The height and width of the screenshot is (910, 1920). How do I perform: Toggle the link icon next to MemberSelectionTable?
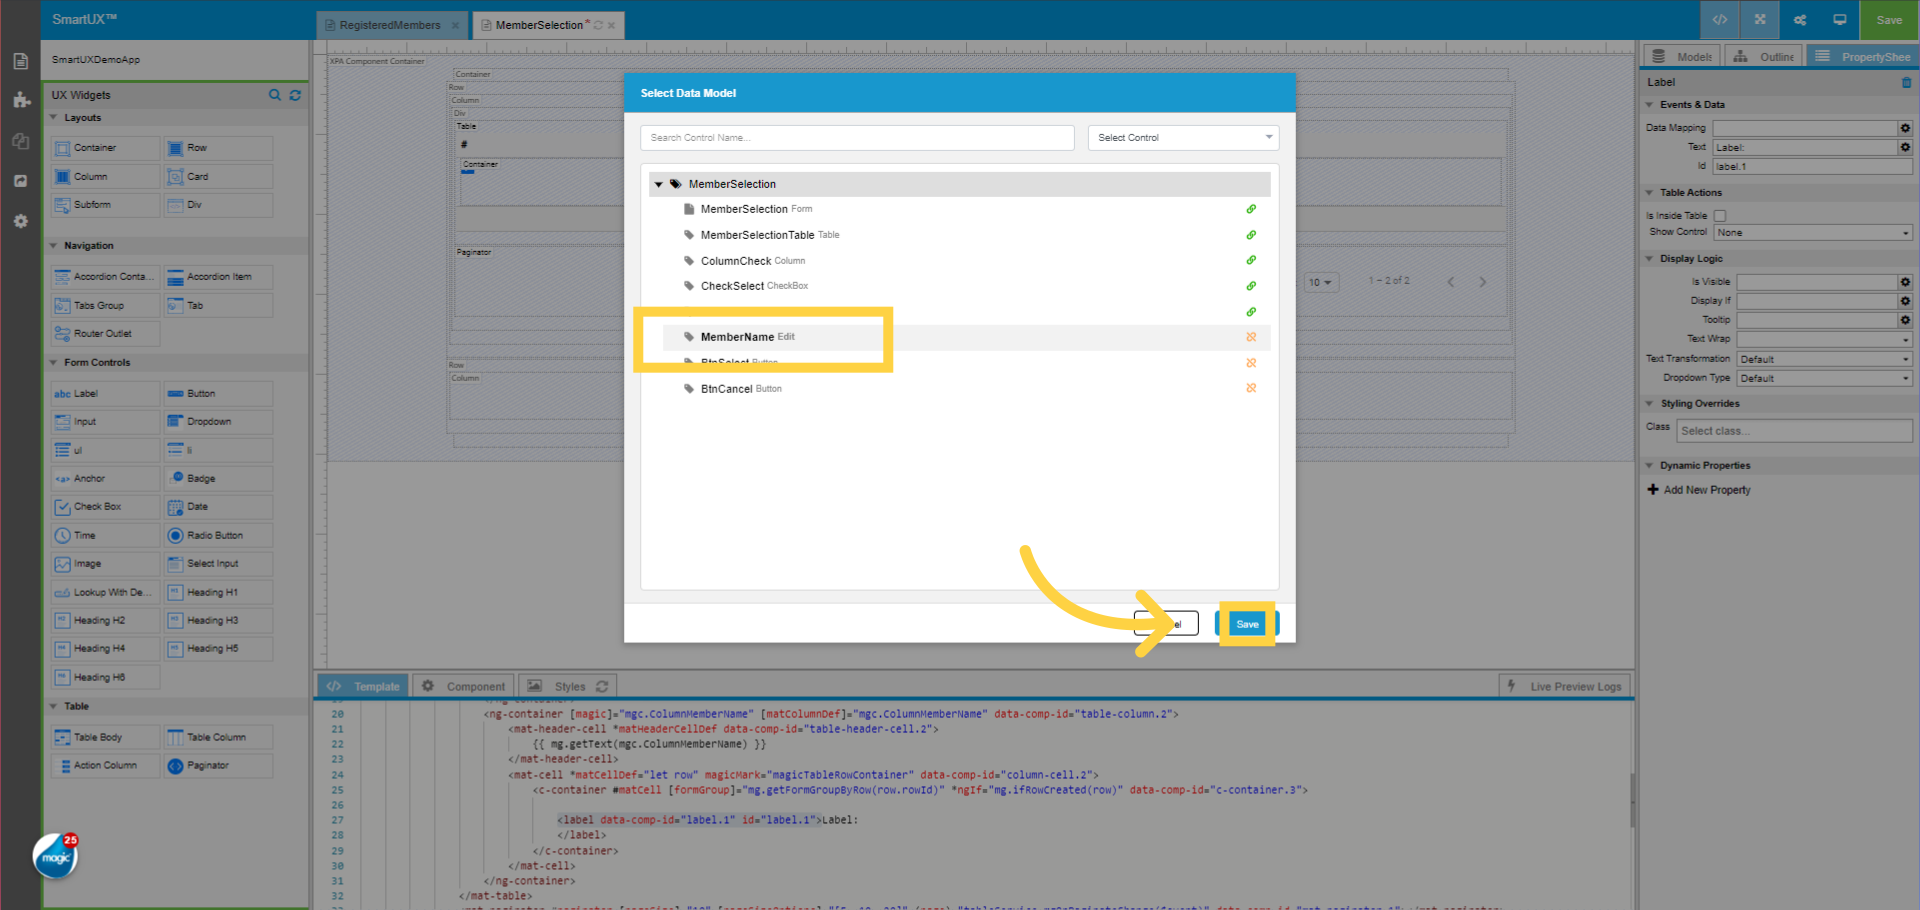point(1251,235)
